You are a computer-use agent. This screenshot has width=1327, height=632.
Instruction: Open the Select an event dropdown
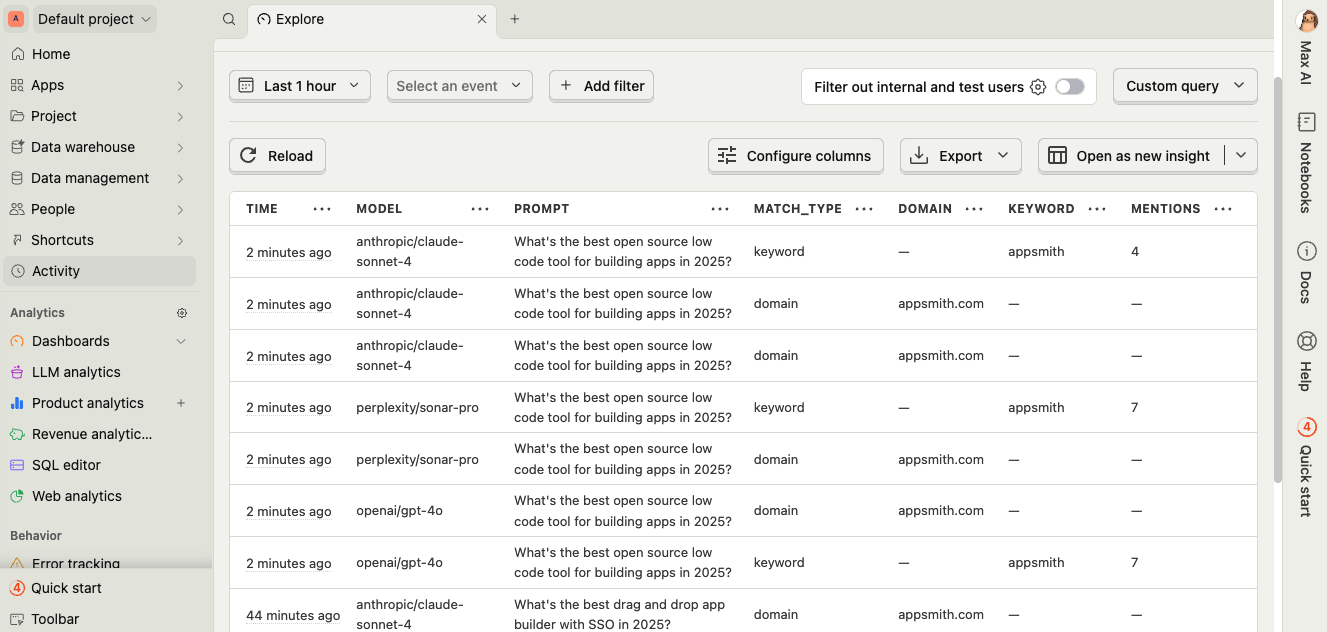459,86
